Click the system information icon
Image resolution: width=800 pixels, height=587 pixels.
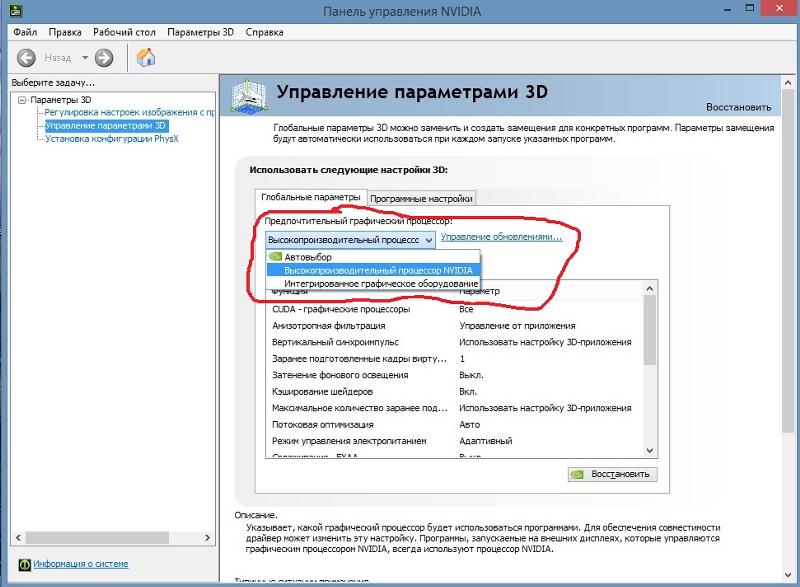[x=24, y=565]
